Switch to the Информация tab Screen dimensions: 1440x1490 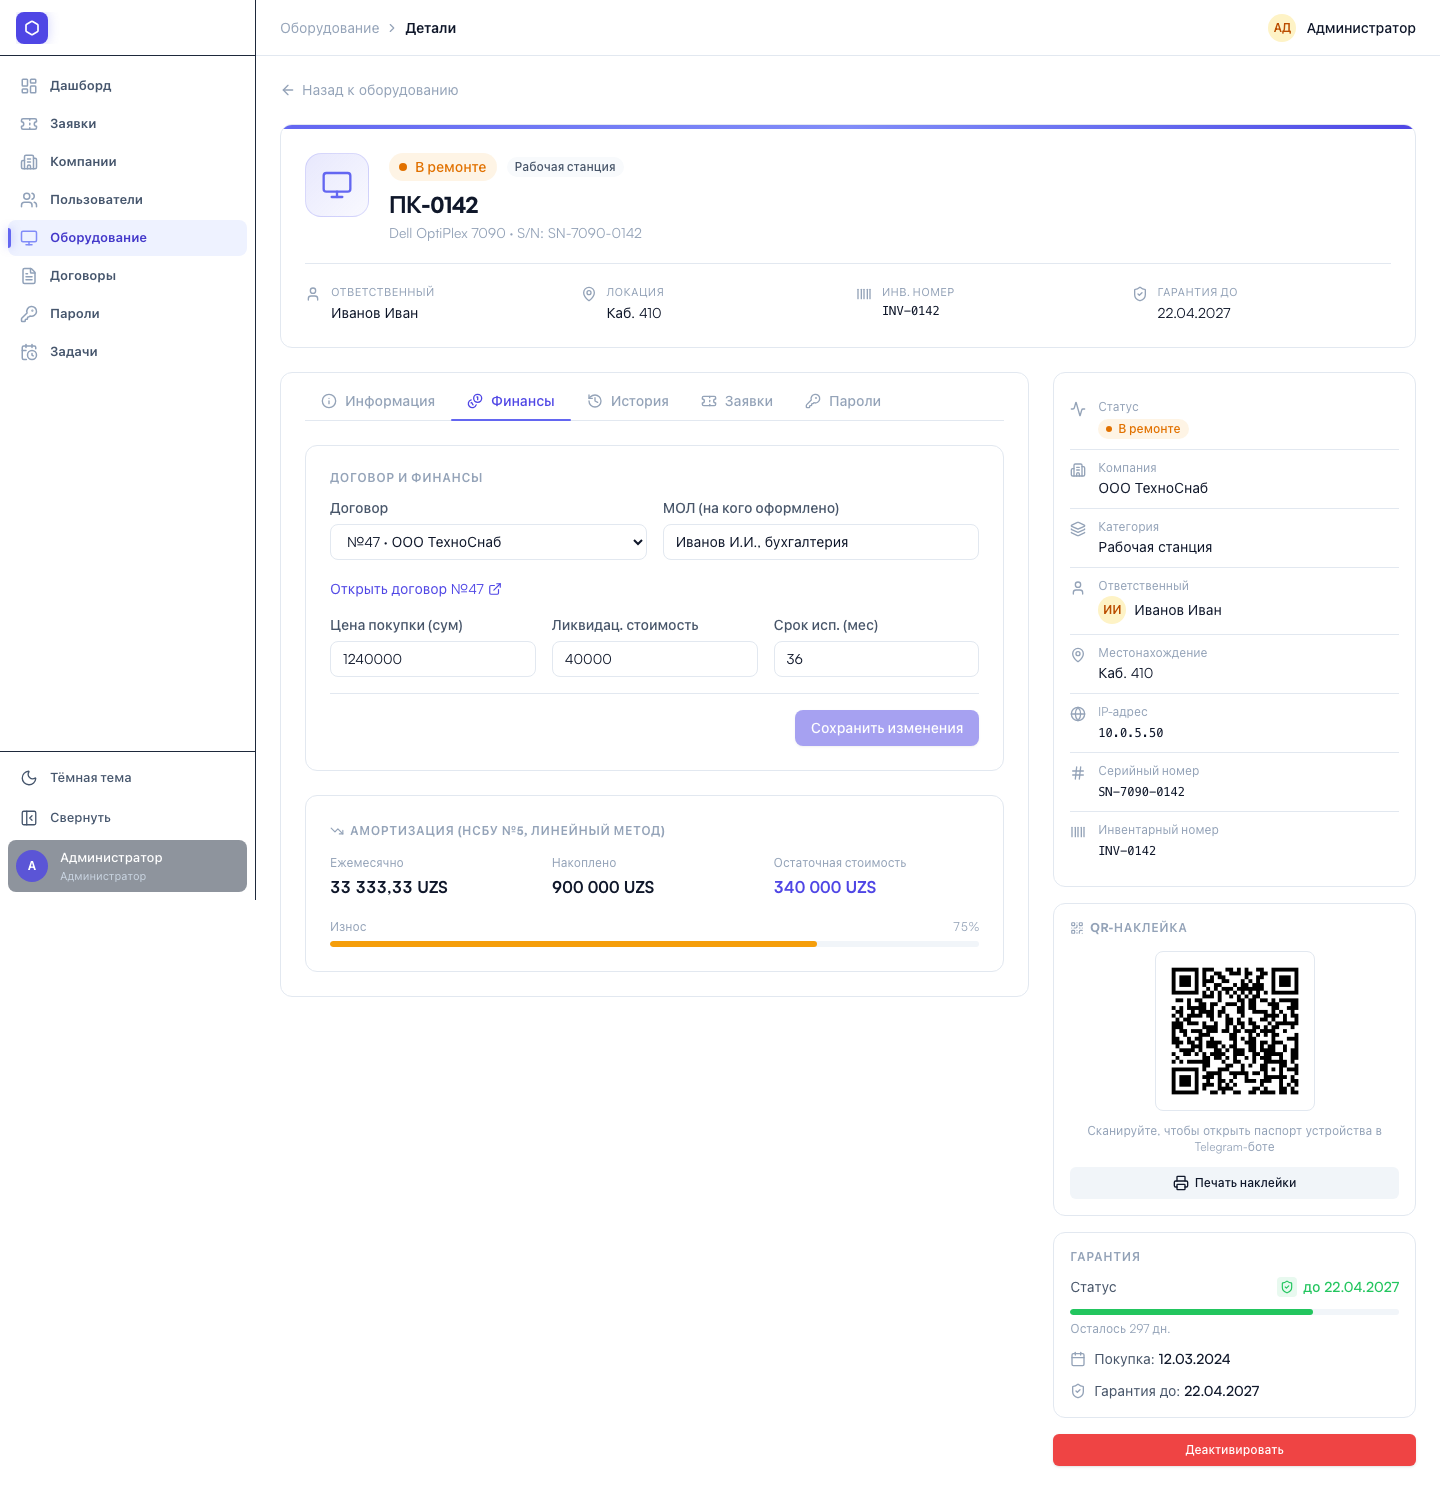pyautogui.click(x=378, y=401)
